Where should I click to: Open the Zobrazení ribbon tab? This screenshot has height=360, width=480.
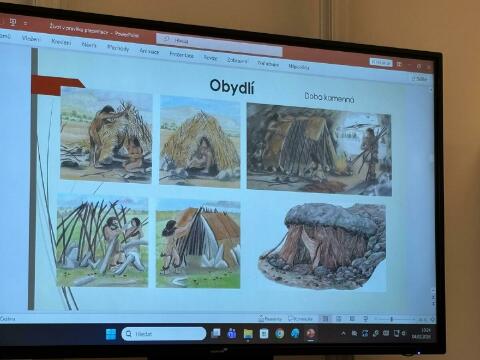[x=237, y=60]
